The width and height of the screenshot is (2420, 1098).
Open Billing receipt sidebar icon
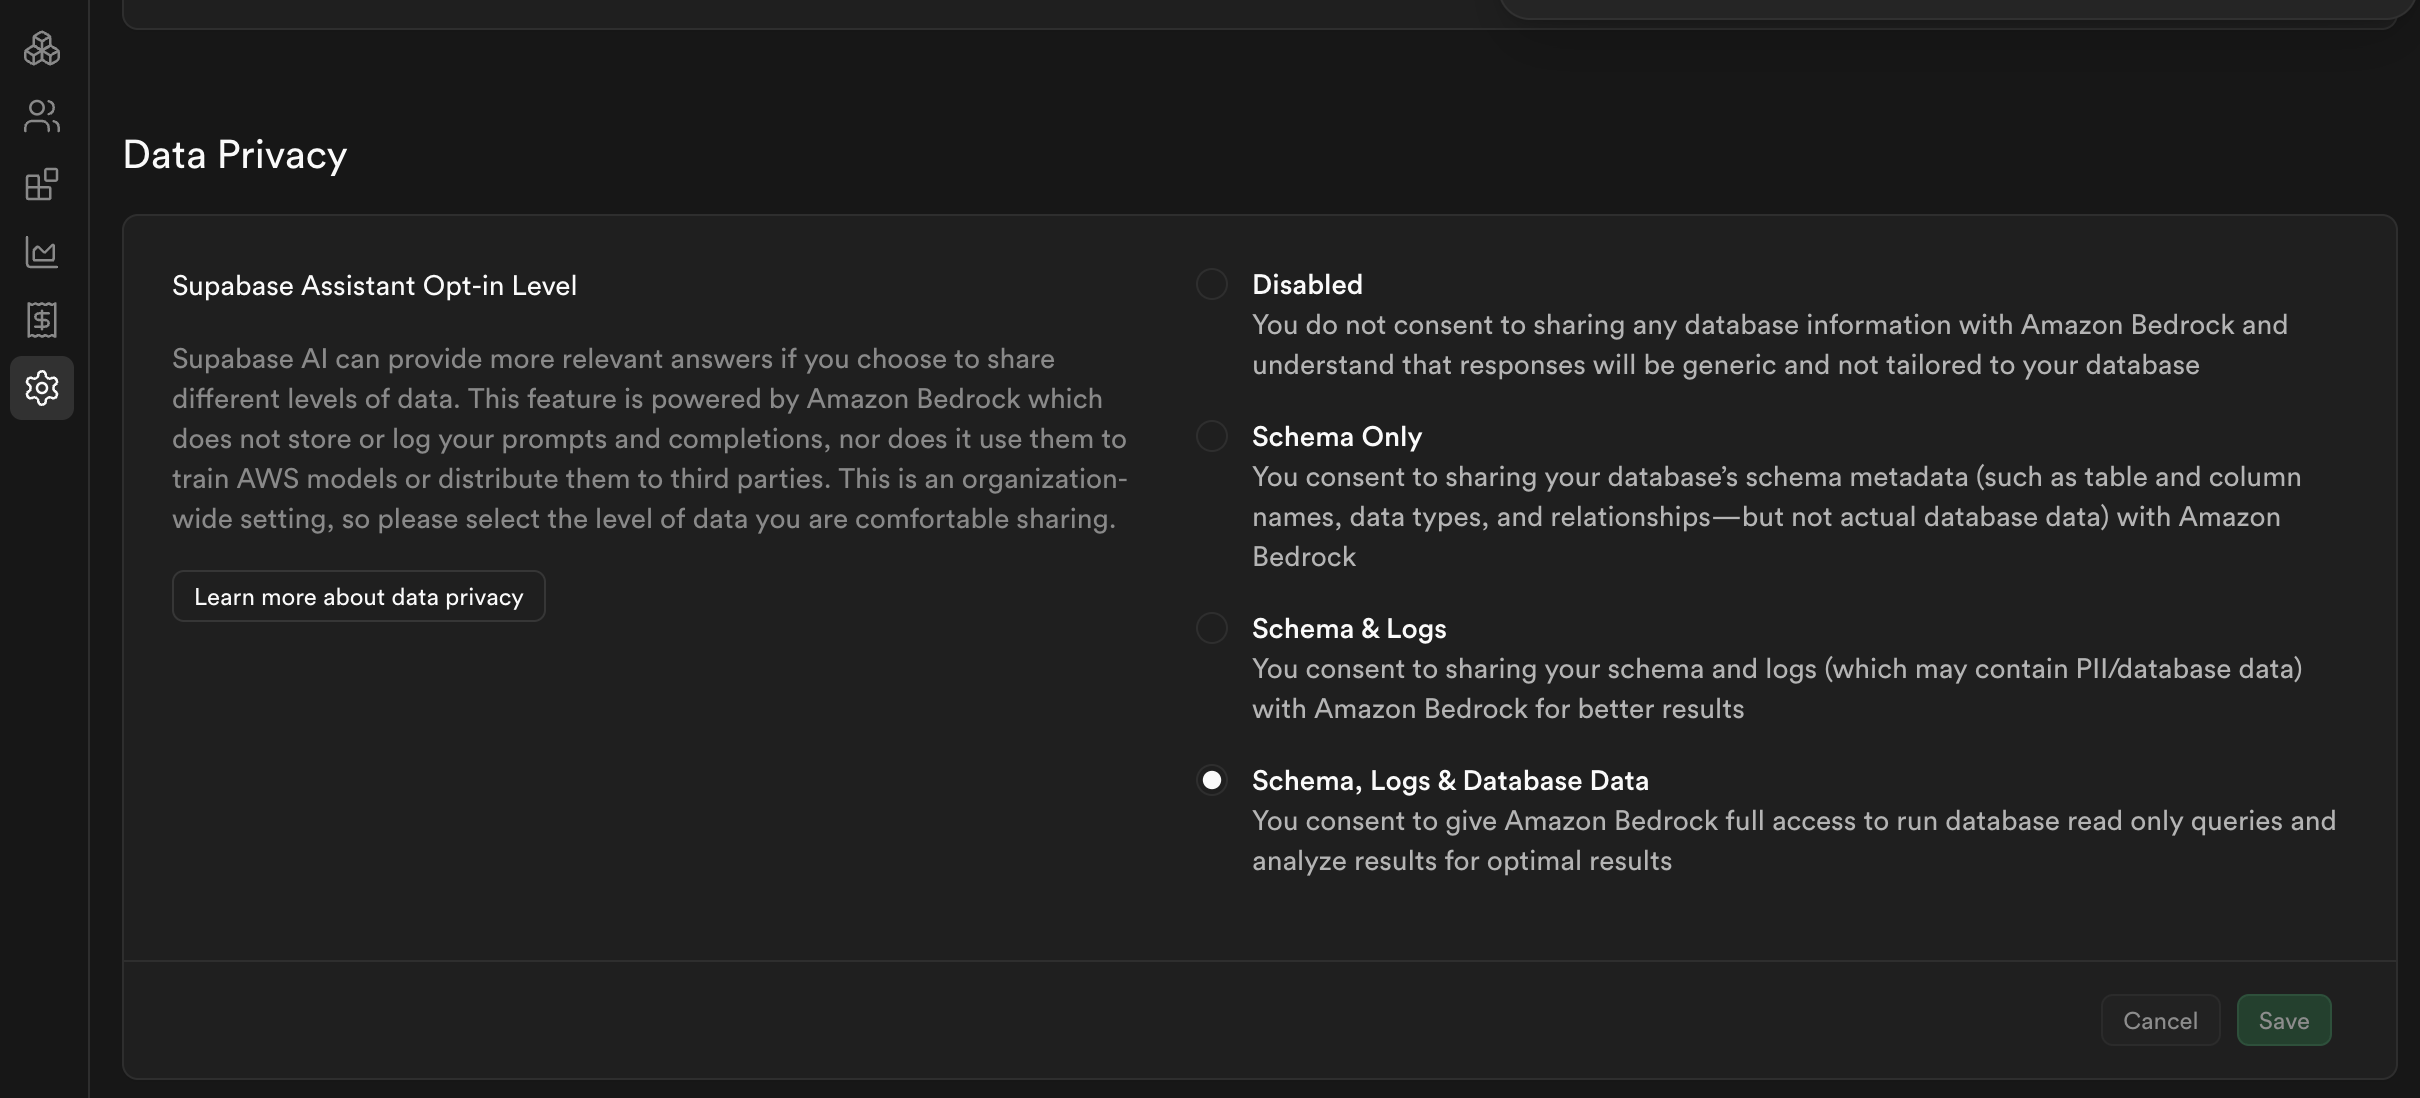pos(42,320)
